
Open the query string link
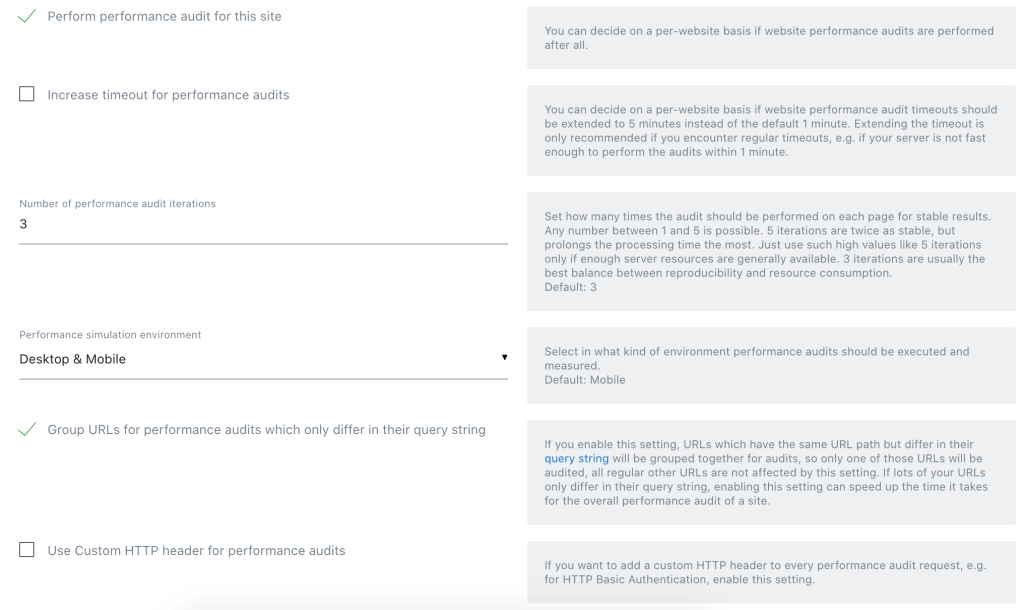click(x=576, y=458)
